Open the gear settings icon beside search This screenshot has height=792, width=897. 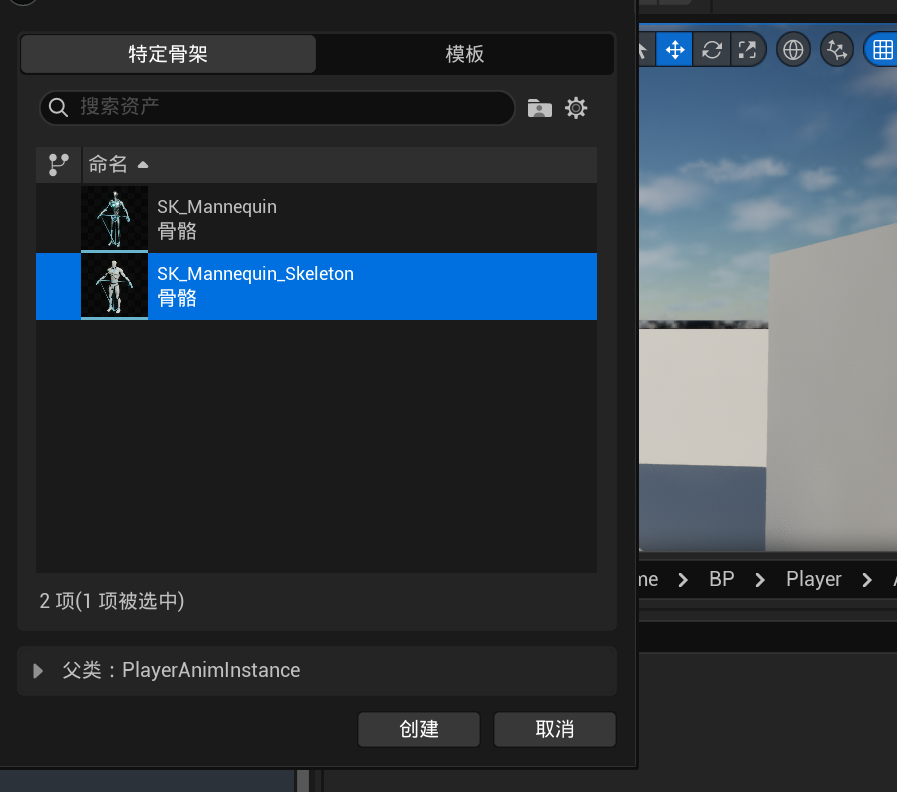(x=576, y=108)
